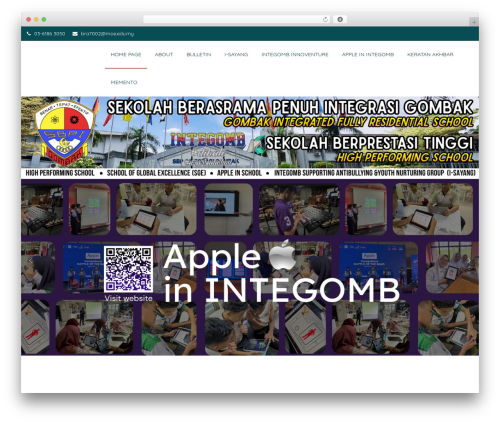Screen dimensions: 500x423
Task: Click the phone icon in top bar
Action: 29,34
